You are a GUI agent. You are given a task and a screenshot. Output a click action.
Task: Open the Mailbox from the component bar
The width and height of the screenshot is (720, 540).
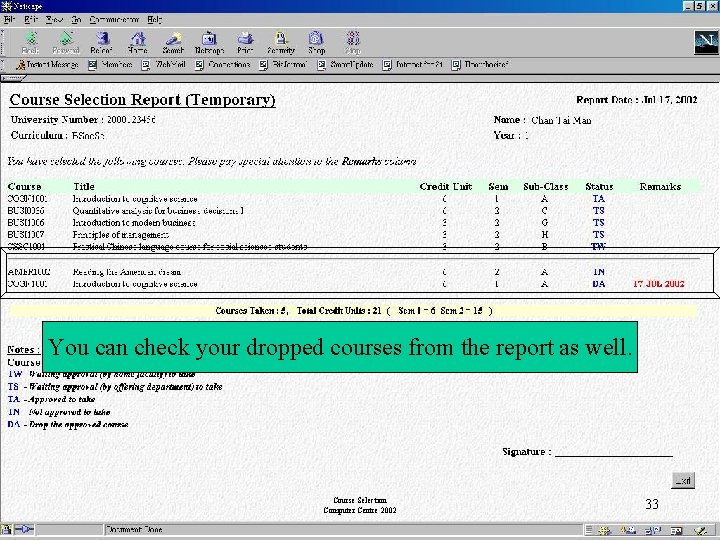tap(628, 530)
